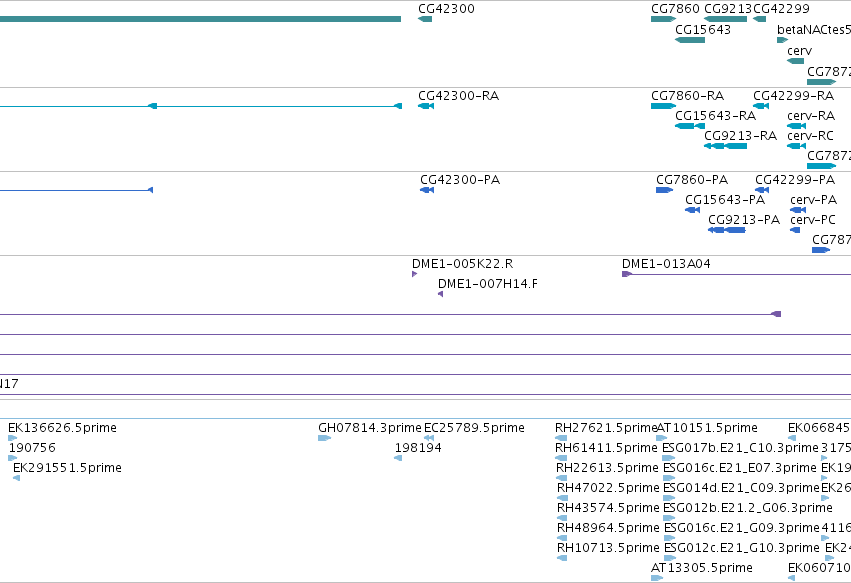Click the CG15643-PA protein label
Image resolution: width=851 pixels, height=583 pixels.
coord(725,200)
